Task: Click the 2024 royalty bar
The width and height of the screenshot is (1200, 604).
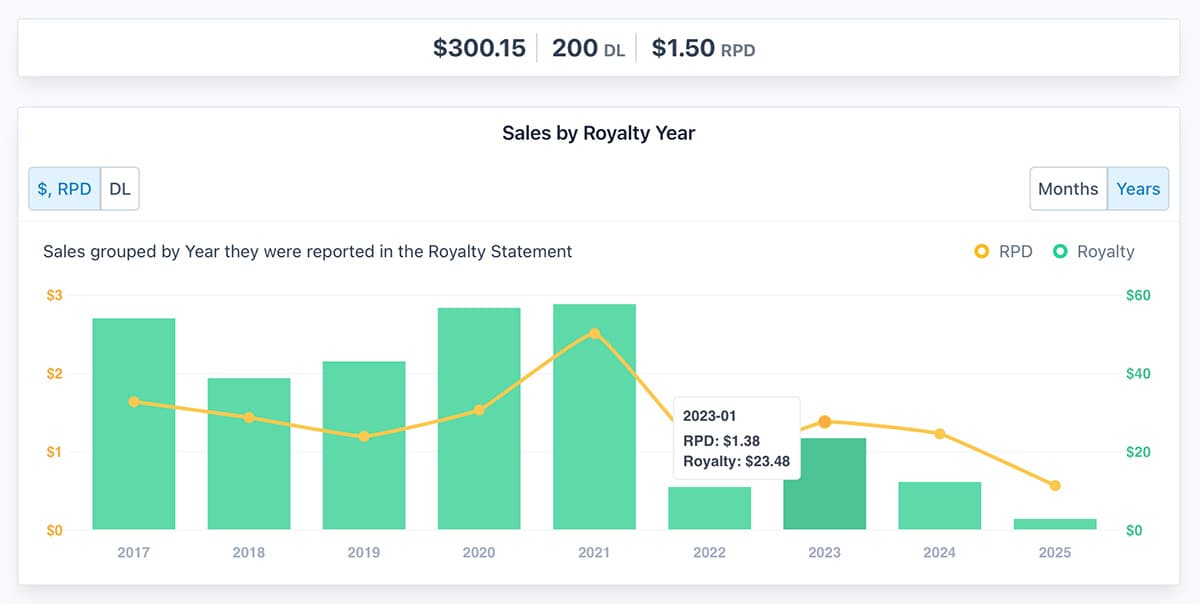Action: tap(939, 506)
